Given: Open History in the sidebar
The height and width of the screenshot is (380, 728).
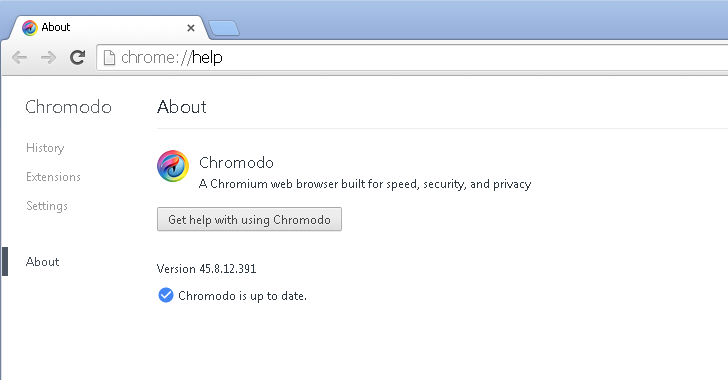Looking at the screenshot, I should (x=45, y=148).
